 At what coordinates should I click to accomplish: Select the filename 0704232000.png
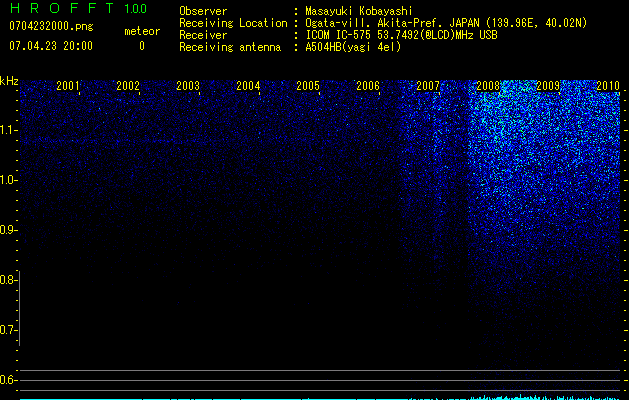click(51, 26)
